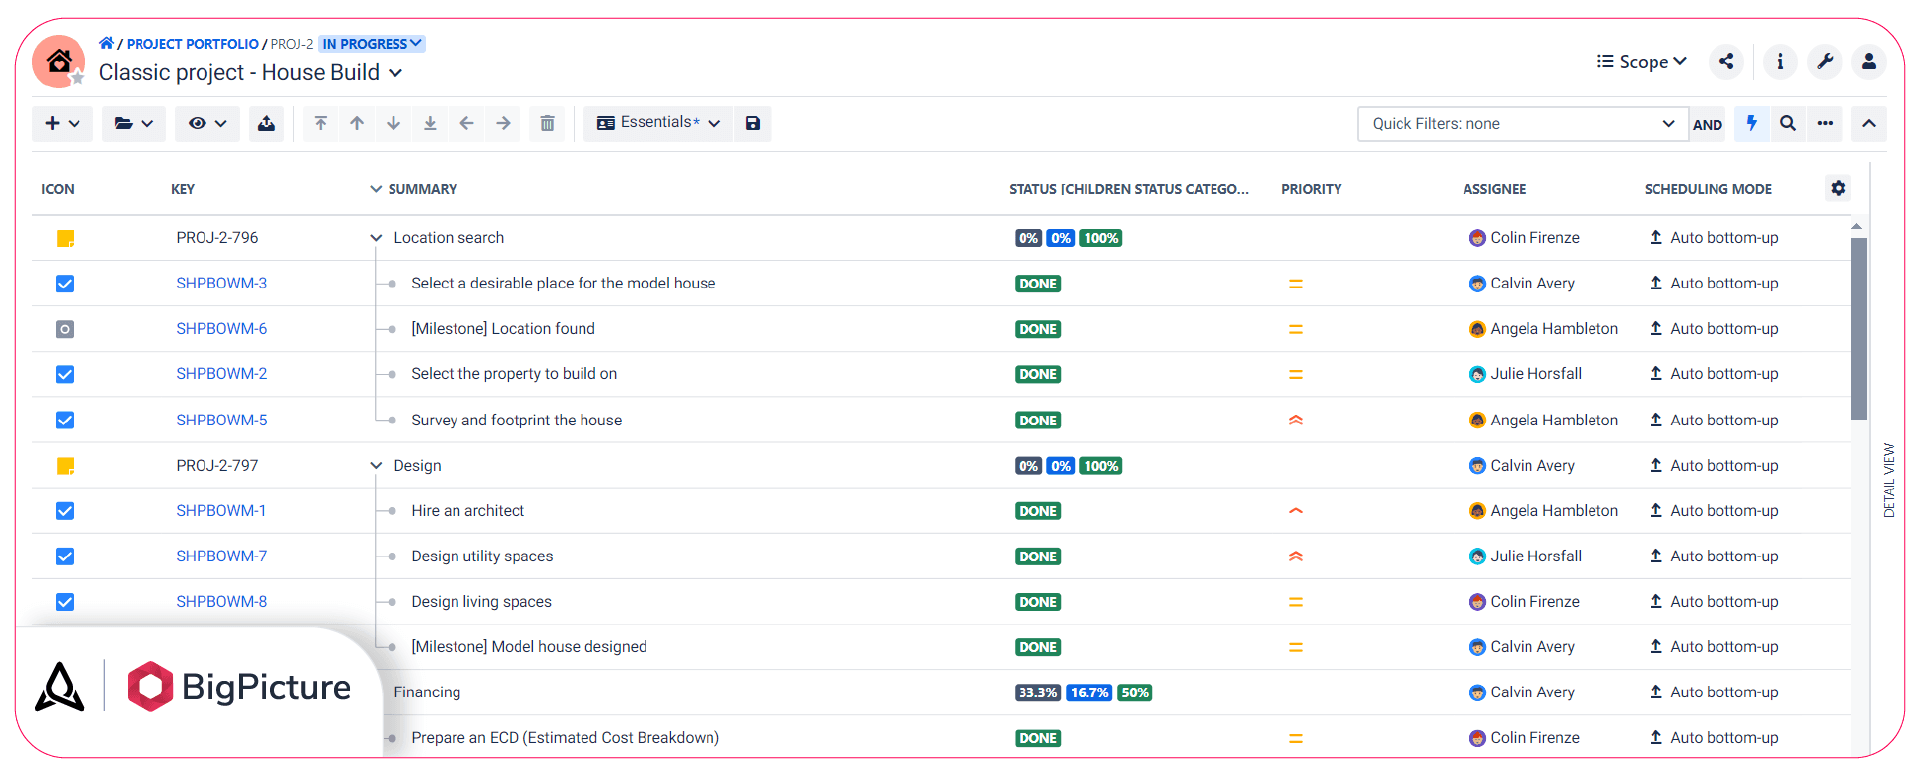This screenshot has height=780, width=1920.
Task: Click the trash delete icon
Action: coord(547,123)
